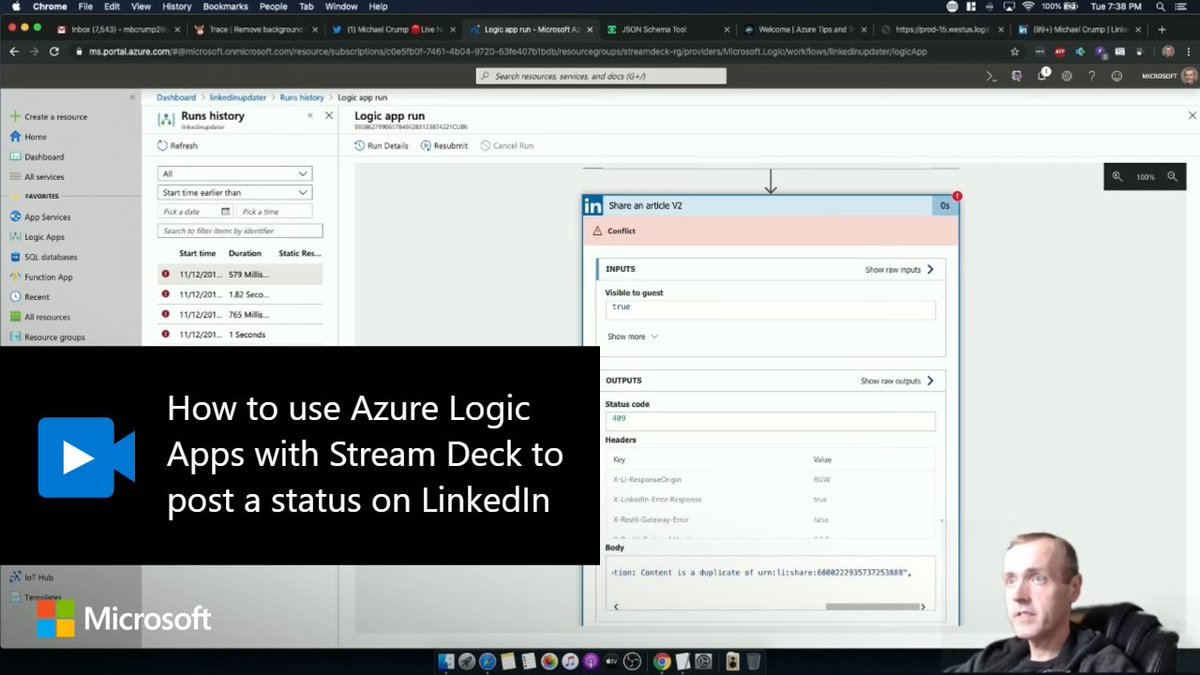Click the zoom out magnifier icon
Screen dimensions: 1200x675
pyautogui.click(x=1172, y=177)
